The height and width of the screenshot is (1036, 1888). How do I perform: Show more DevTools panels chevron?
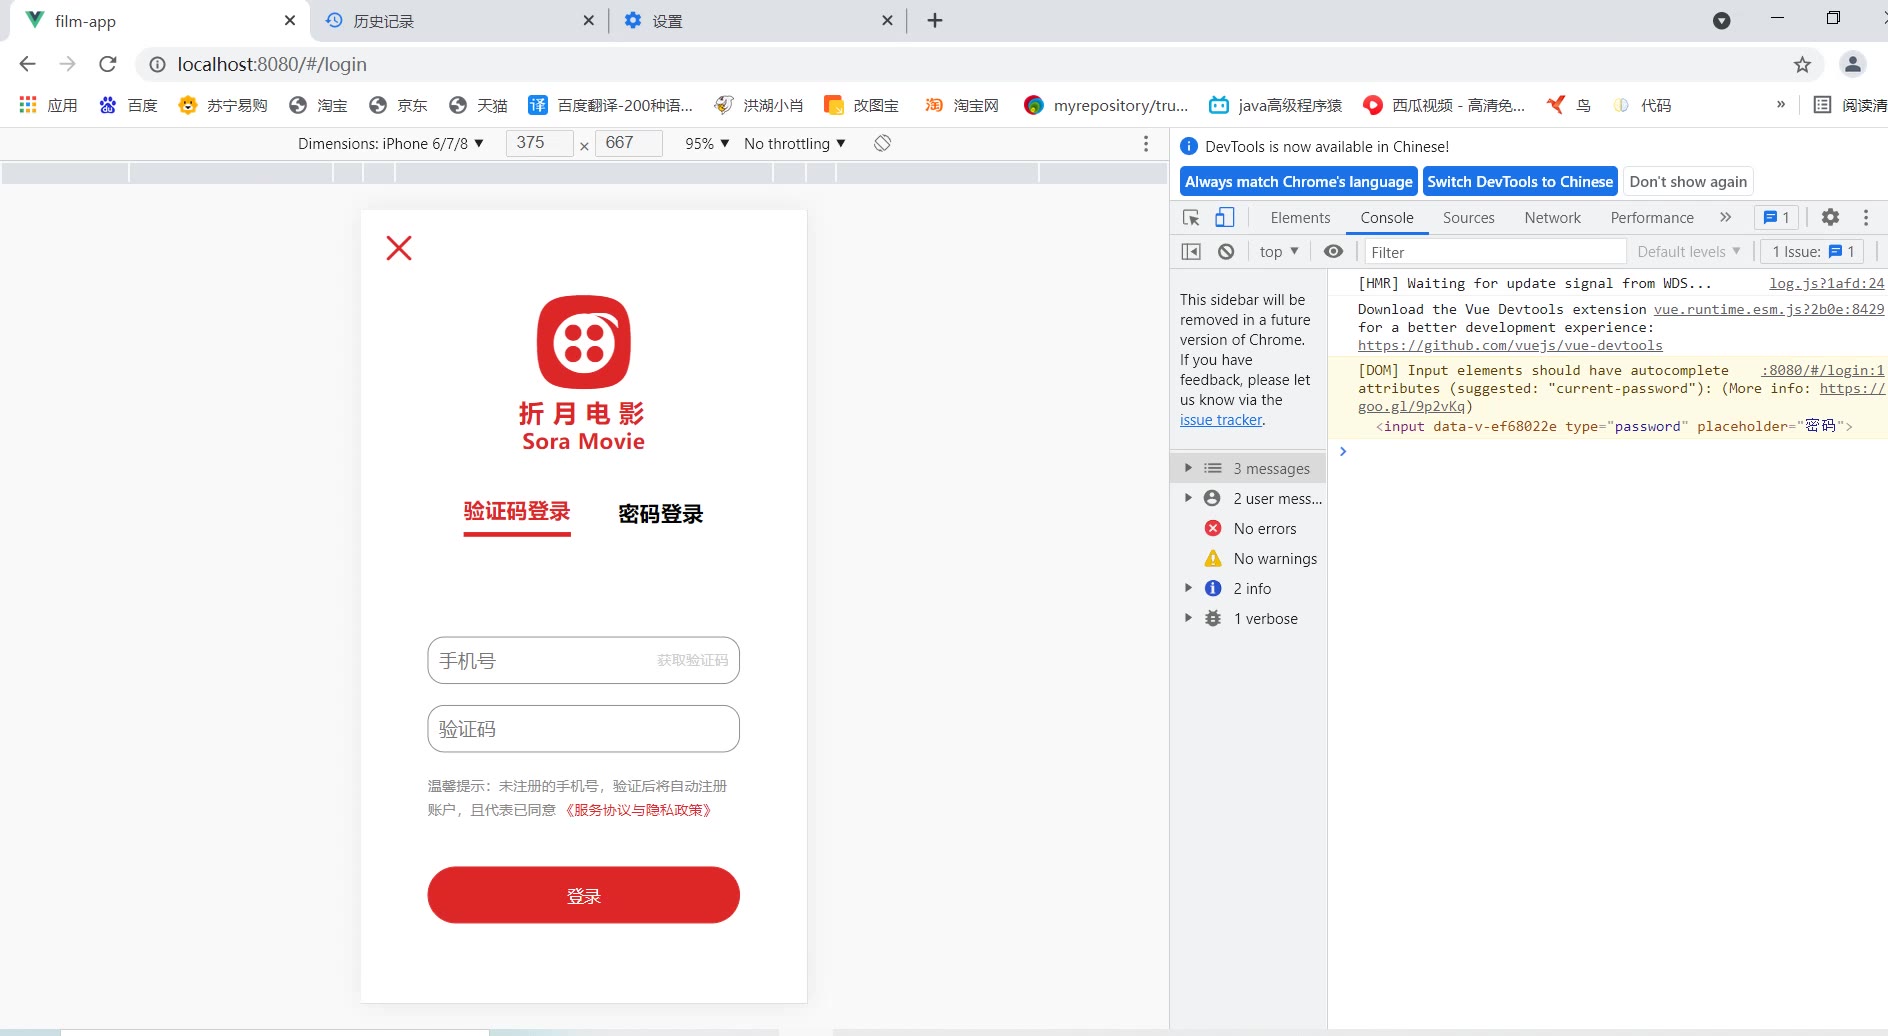click(x=1725, y=217)
